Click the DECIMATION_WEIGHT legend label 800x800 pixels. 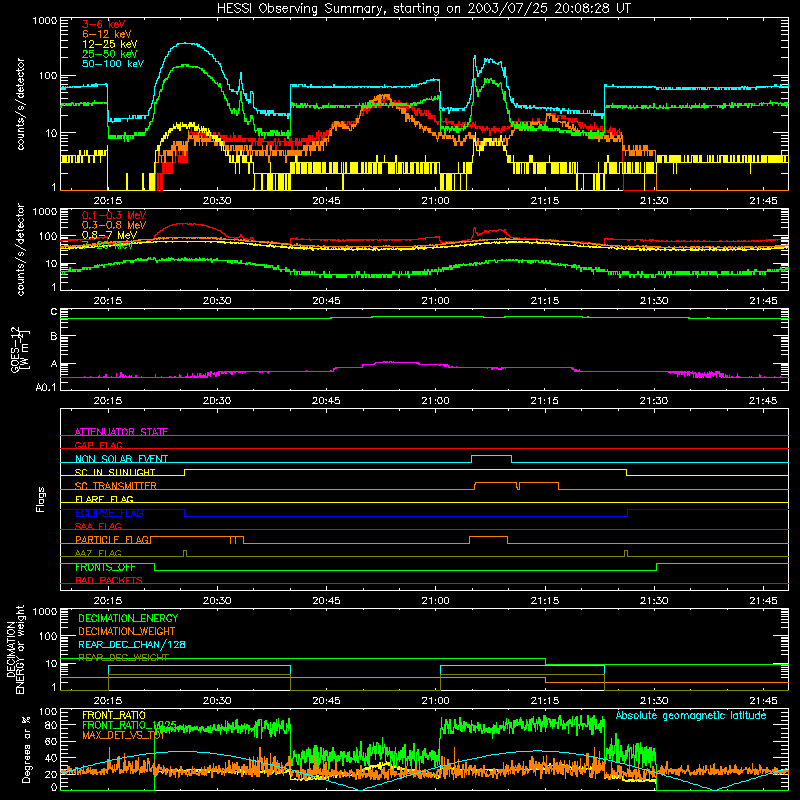tap(127, 631)
